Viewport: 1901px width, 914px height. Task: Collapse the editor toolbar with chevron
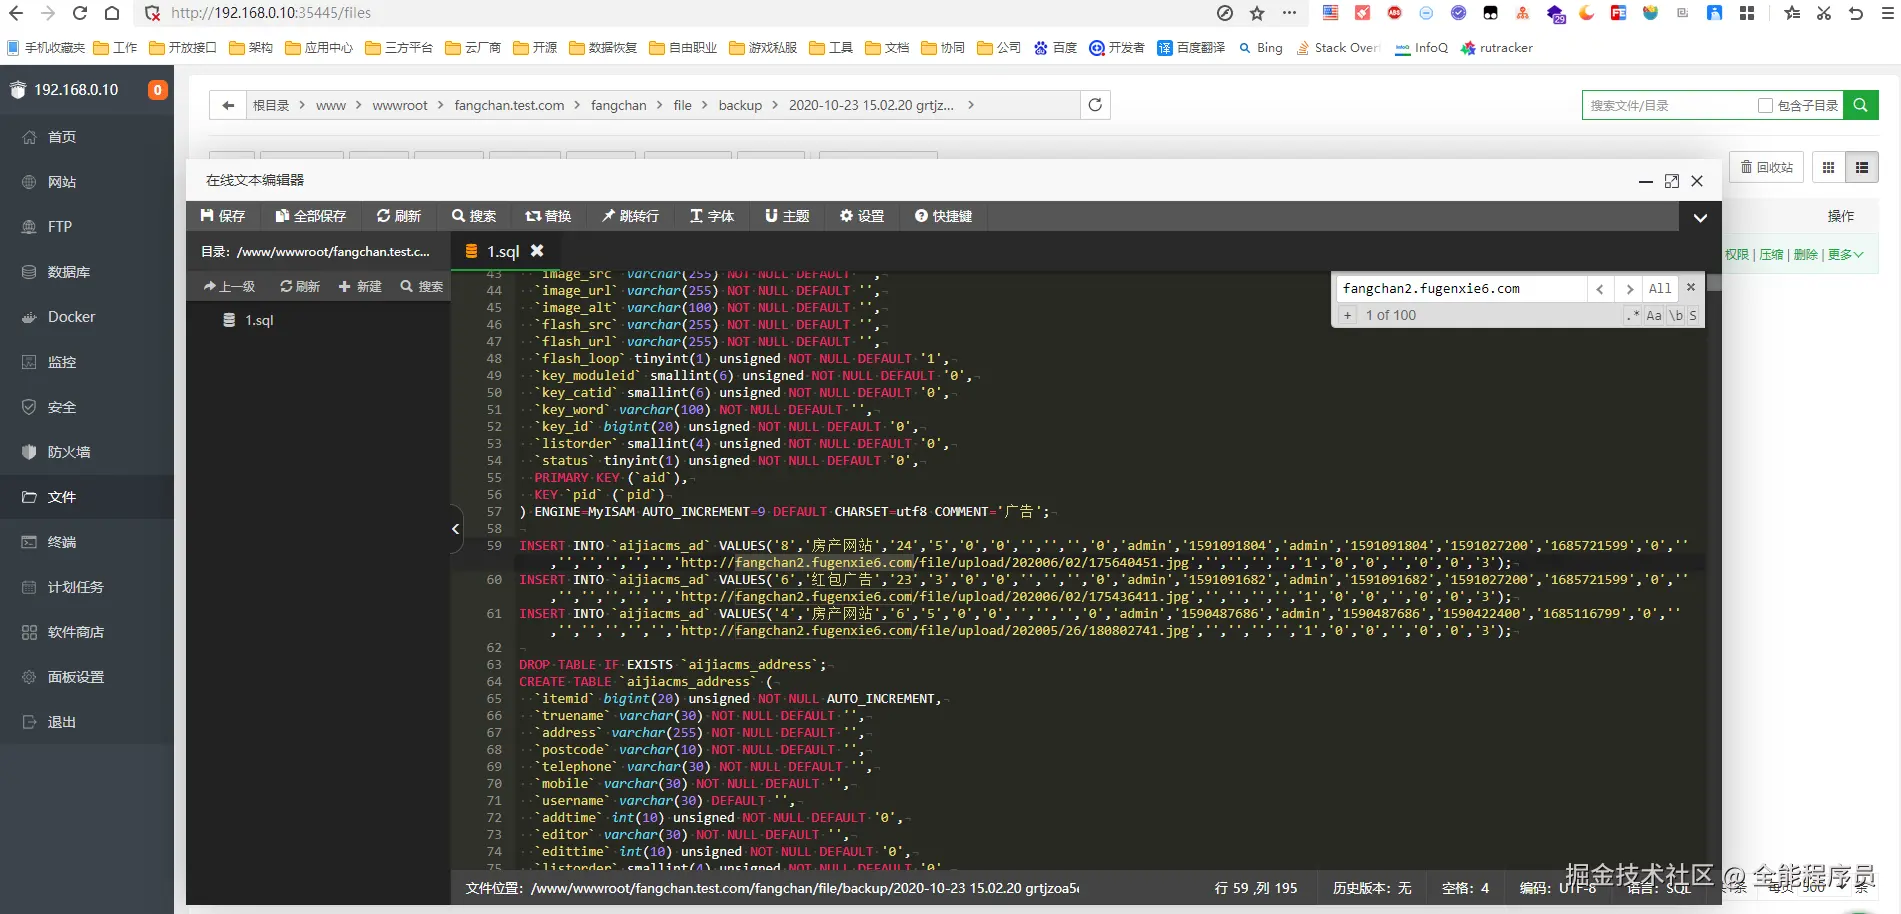pyautogui.click(x=1700, y=217)
